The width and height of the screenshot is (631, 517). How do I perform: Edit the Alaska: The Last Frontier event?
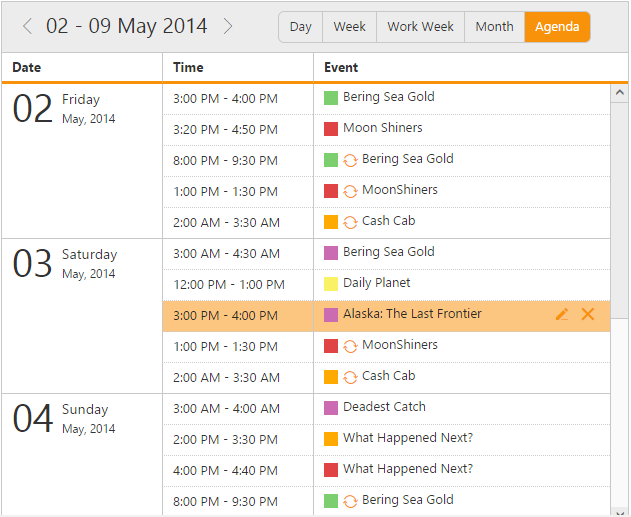point(562,315)
